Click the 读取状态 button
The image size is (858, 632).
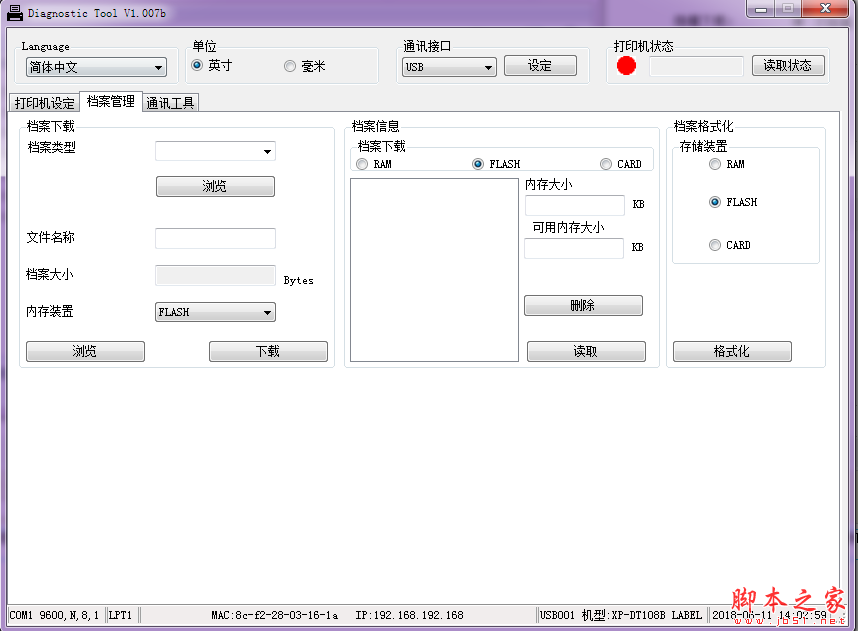tap(788, 66)
